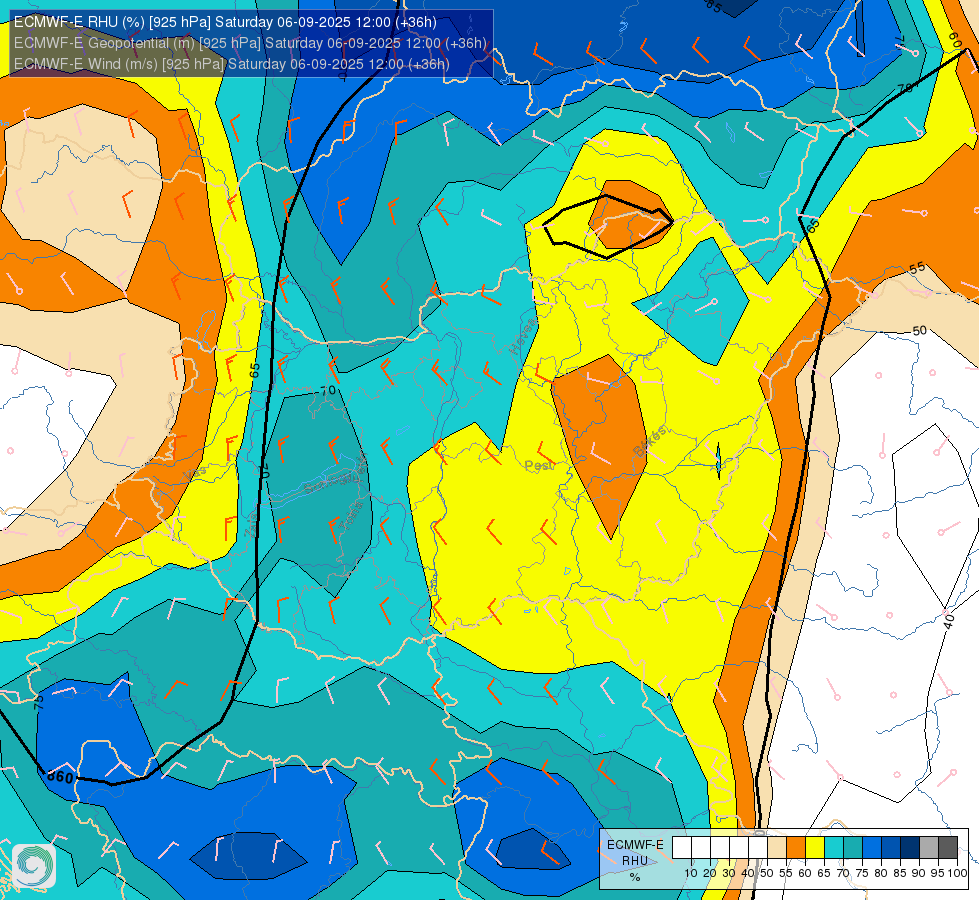Click the legend tick label '10'

tap(691, 873)
